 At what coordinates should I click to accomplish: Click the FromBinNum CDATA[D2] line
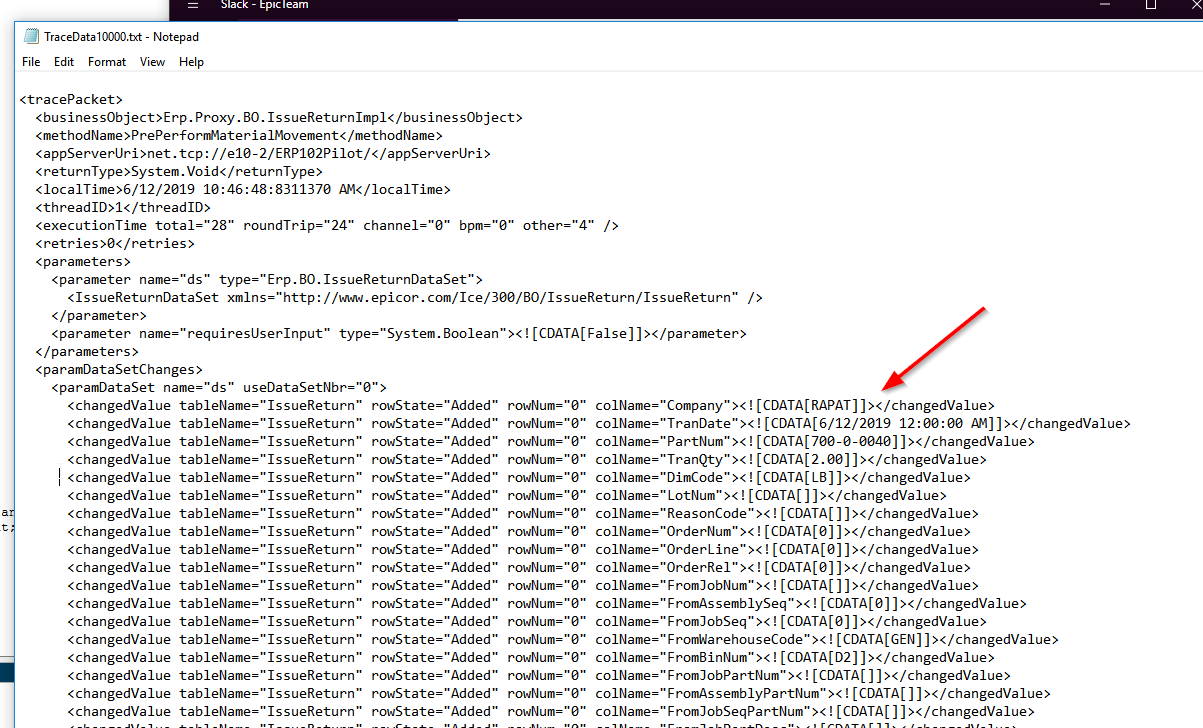click(531, 658)
